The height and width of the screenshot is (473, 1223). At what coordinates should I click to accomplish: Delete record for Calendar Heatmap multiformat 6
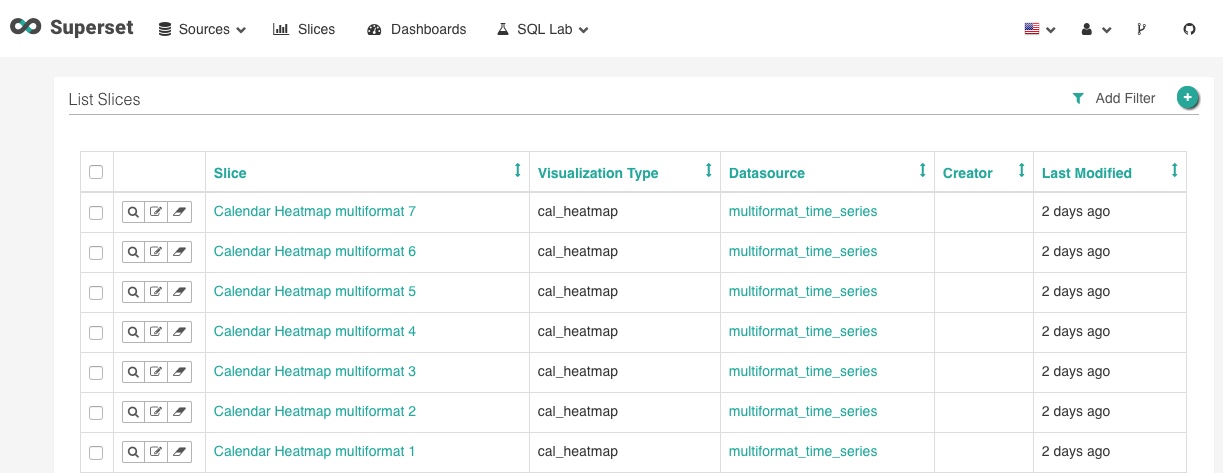tap(180, 252)
